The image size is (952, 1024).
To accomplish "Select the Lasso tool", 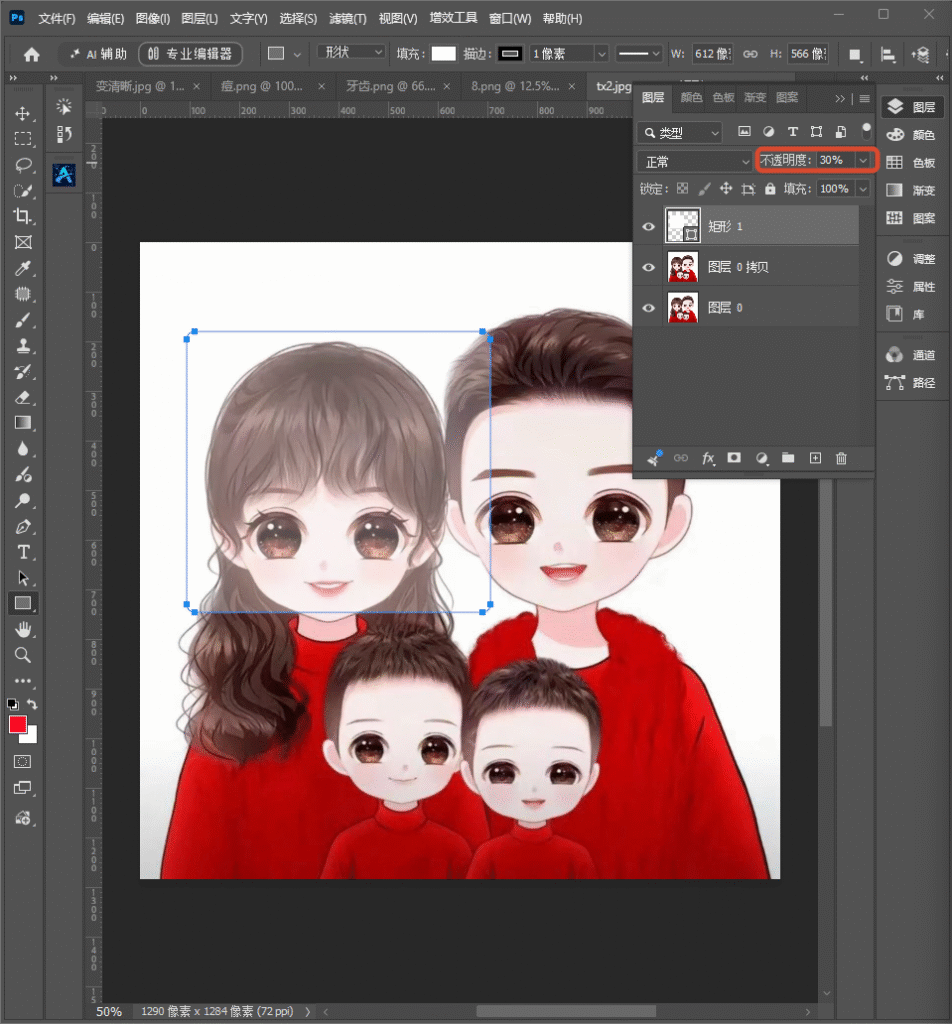I will 23,165.
